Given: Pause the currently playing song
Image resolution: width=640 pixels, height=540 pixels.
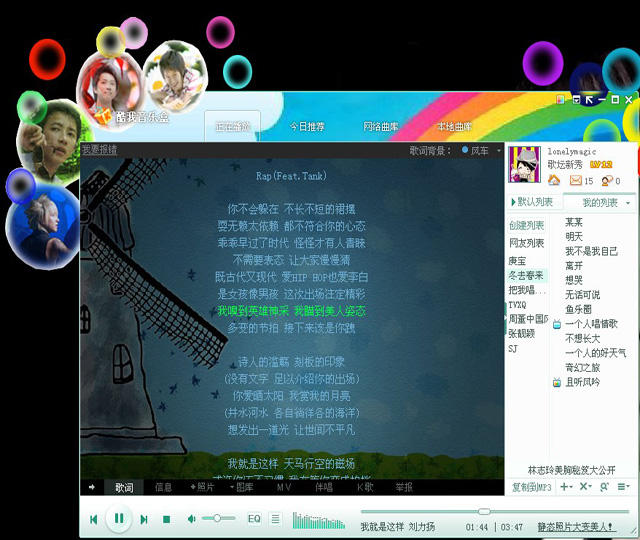Looking at the screenshot, I should pos(119,518).
